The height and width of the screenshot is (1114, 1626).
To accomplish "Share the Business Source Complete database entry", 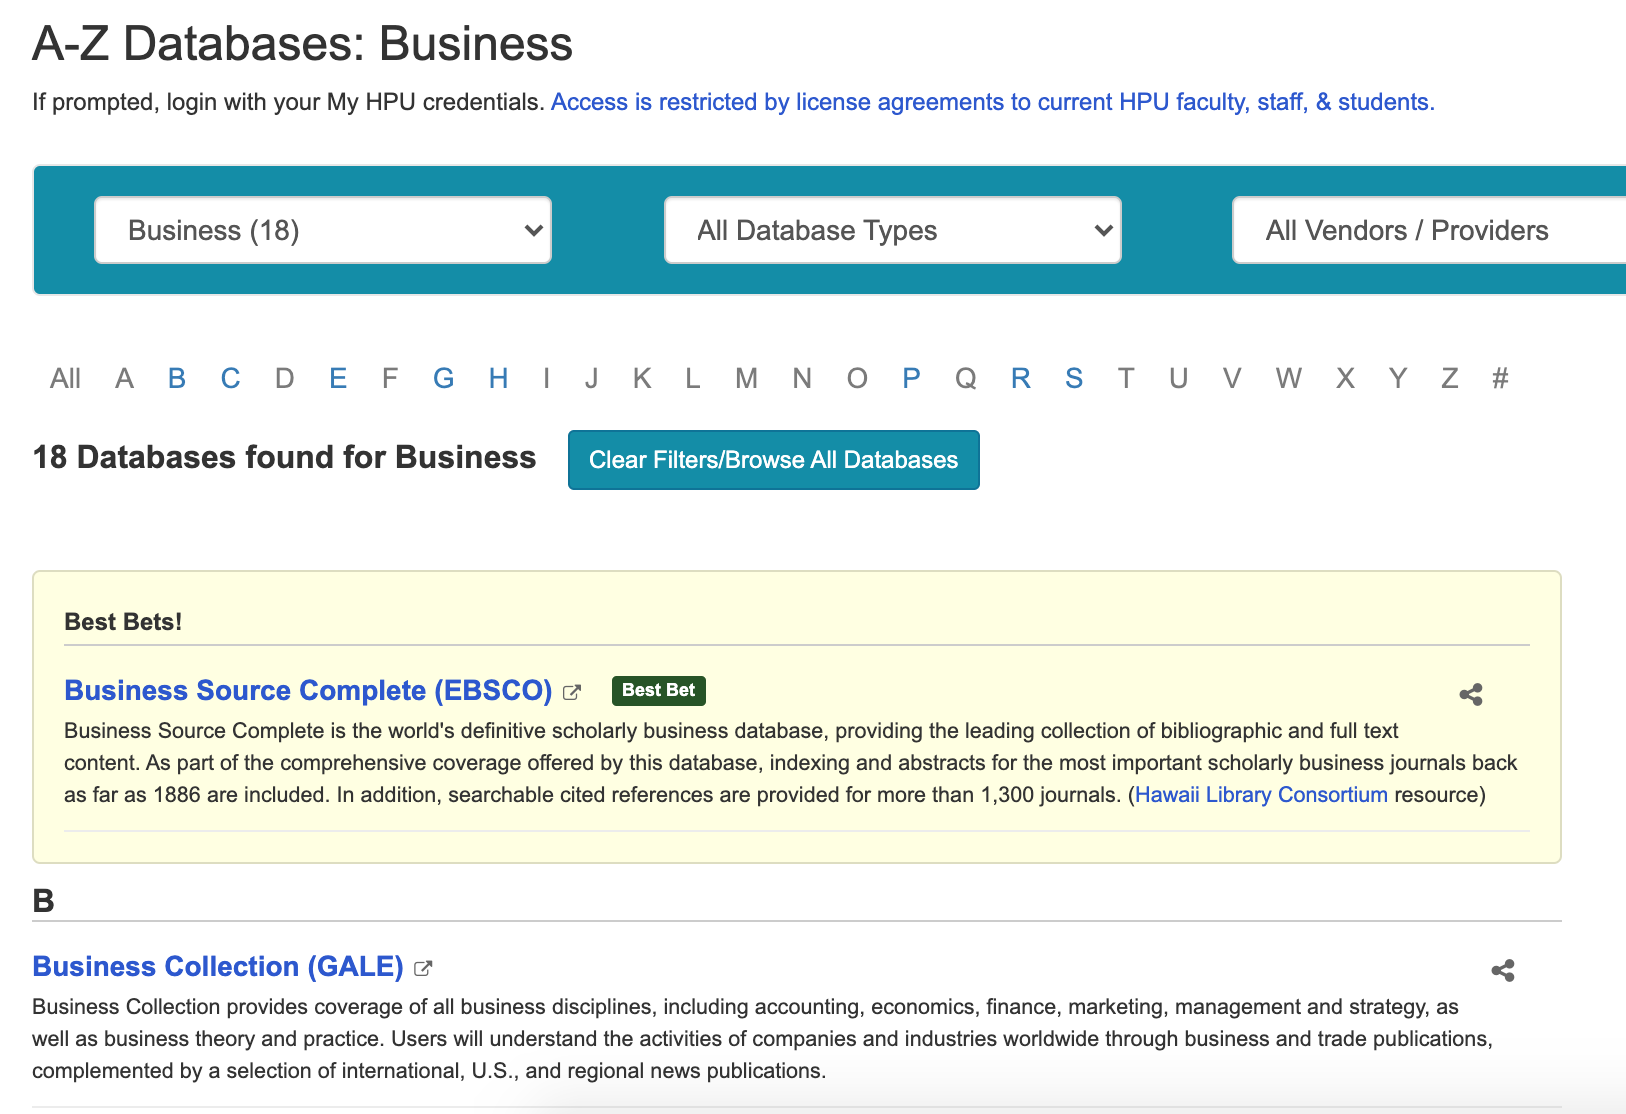I will (x=1470, y=694).
